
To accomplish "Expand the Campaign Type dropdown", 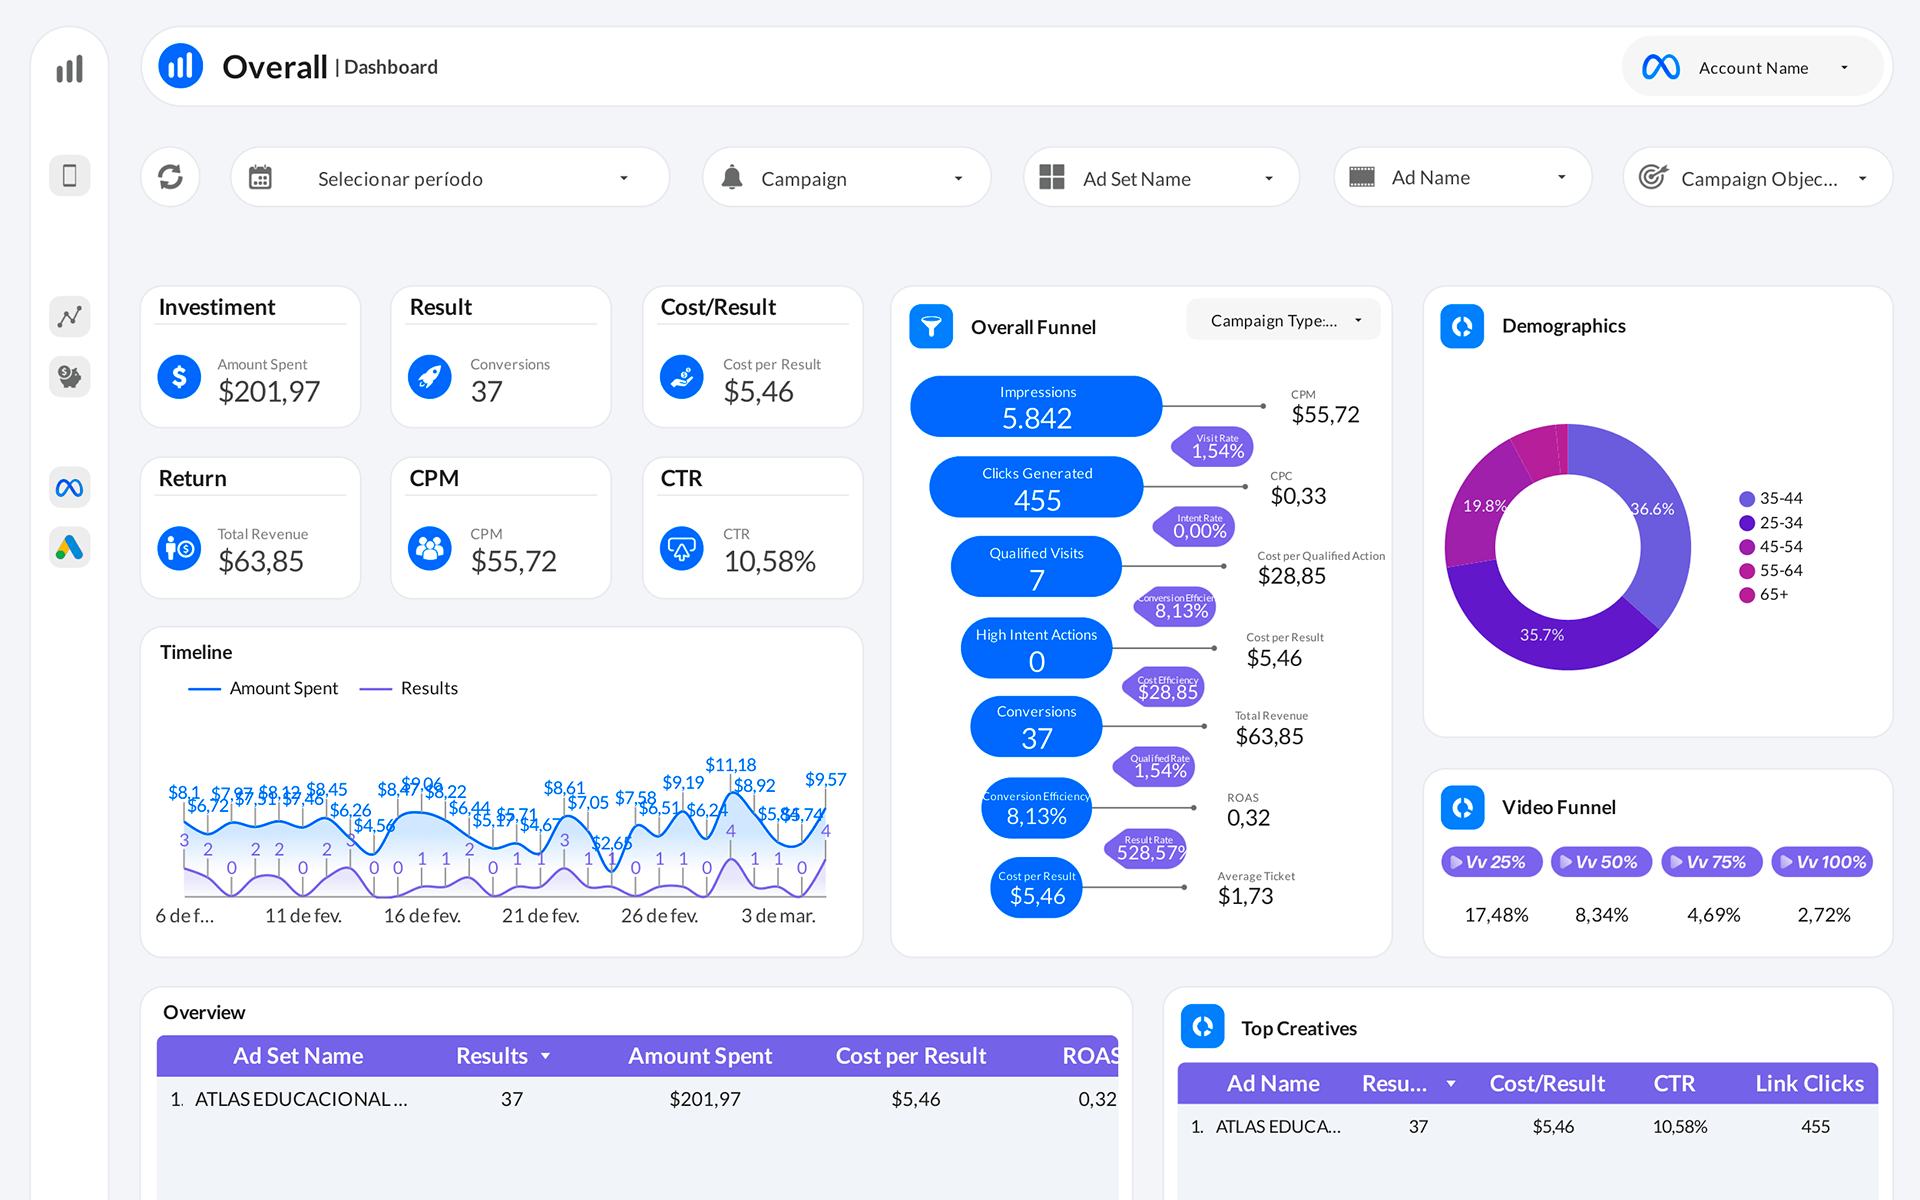I will pos(1284,320).
